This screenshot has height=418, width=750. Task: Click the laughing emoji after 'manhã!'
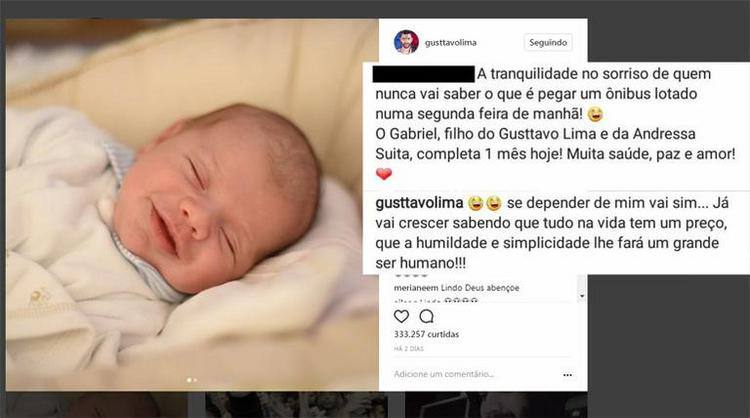[x=595, y=114]
